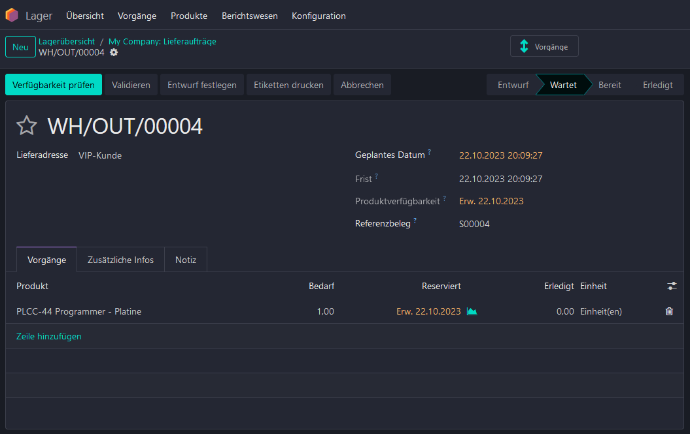Show help tooltip for Geplantes Datum
The image size is (690, 434).
coord(429,152)
